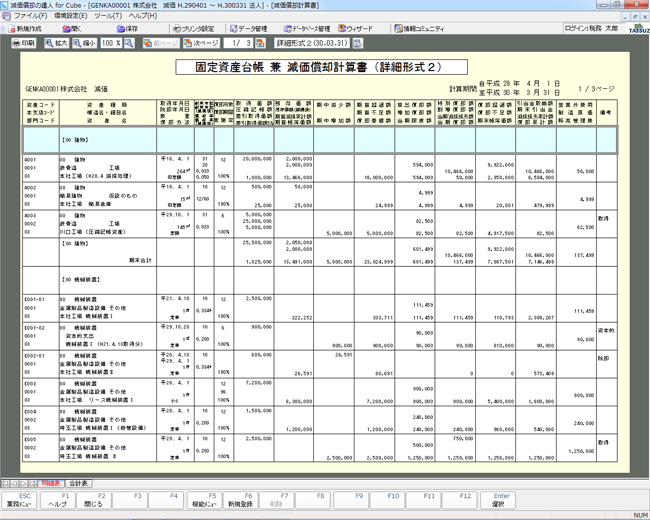Click F1 ヘルプ function key button
Screen dimensions: 650x520
pos(58,500)
